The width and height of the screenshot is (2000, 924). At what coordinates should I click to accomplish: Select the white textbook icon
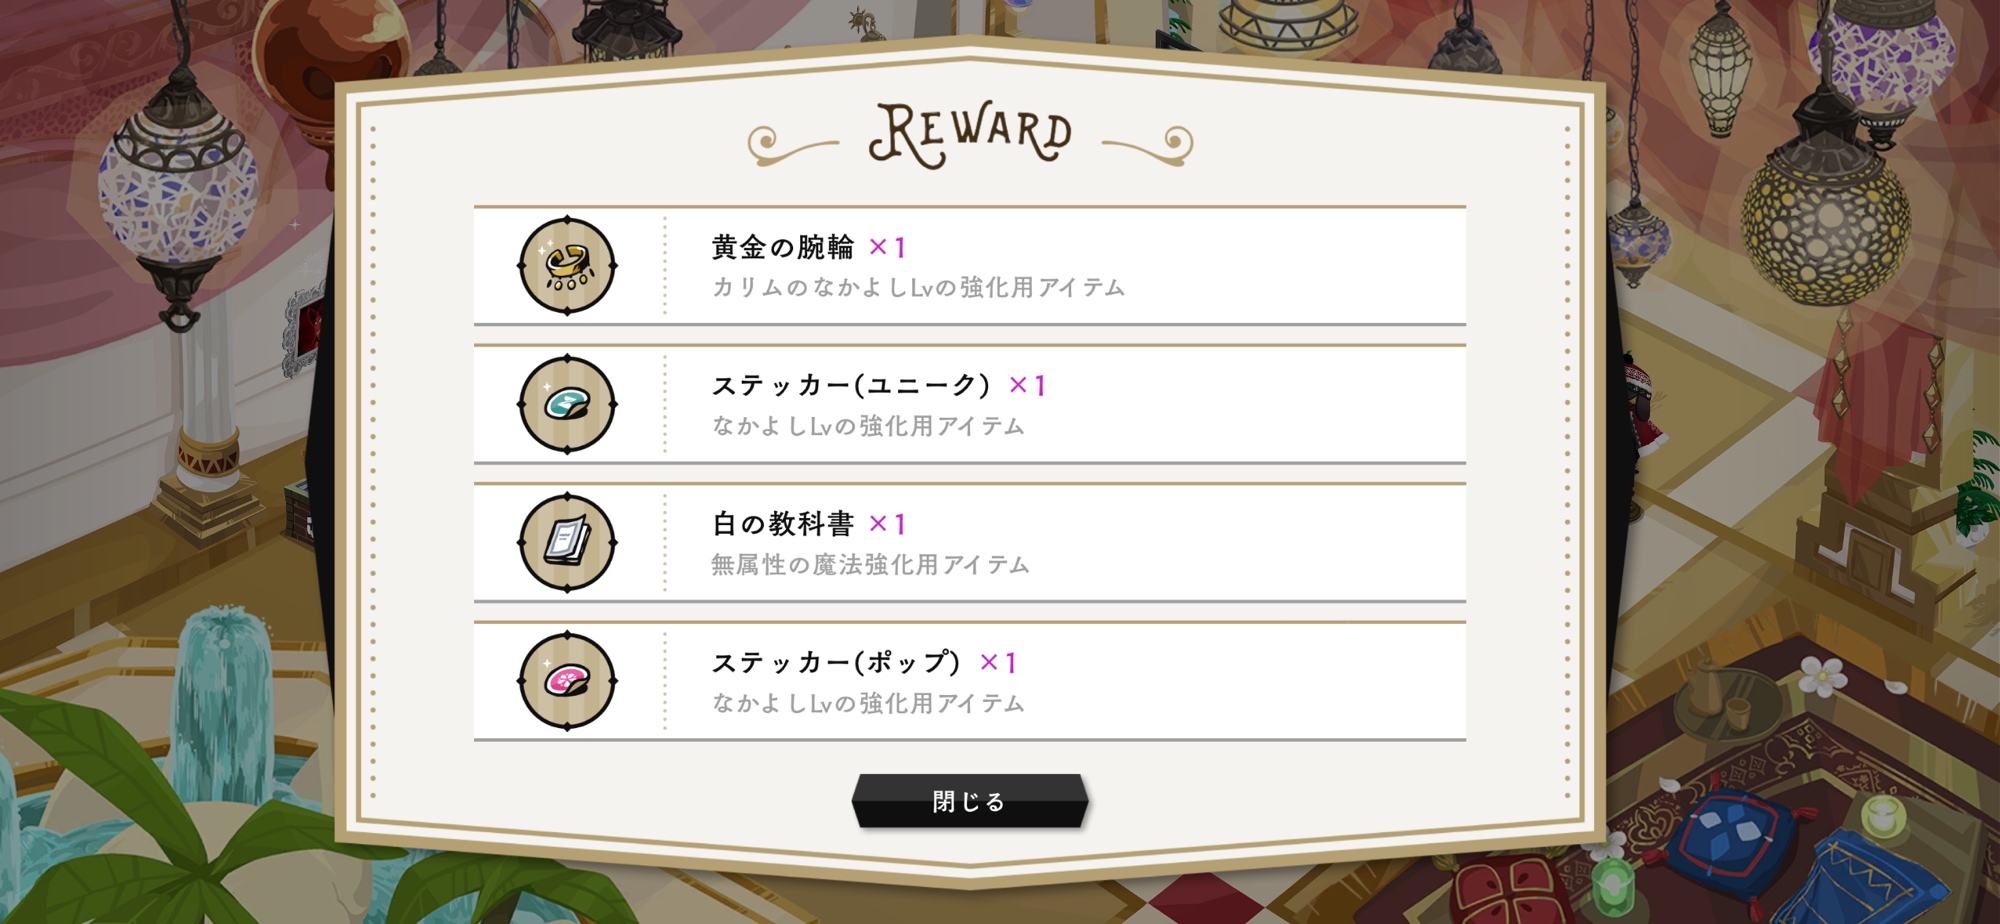tap(567, 543)
